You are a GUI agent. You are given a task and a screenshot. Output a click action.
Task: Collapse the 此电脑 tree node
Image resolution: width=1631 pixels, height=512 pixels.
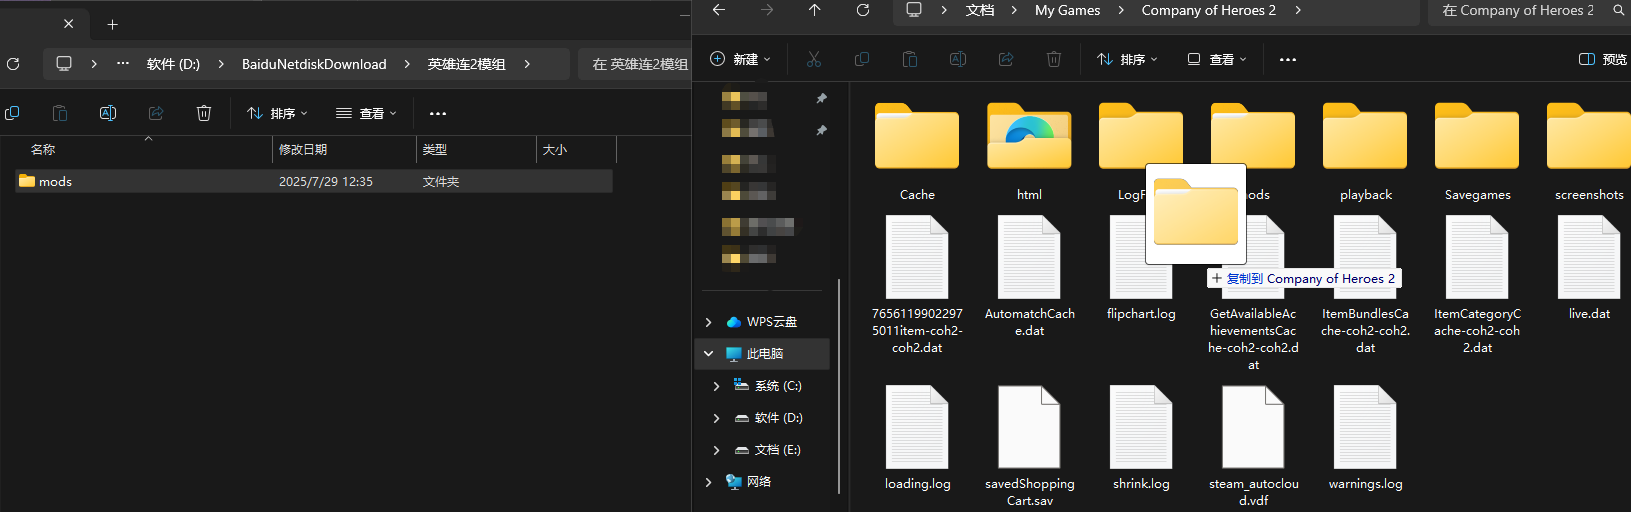[x=709, y=354]
